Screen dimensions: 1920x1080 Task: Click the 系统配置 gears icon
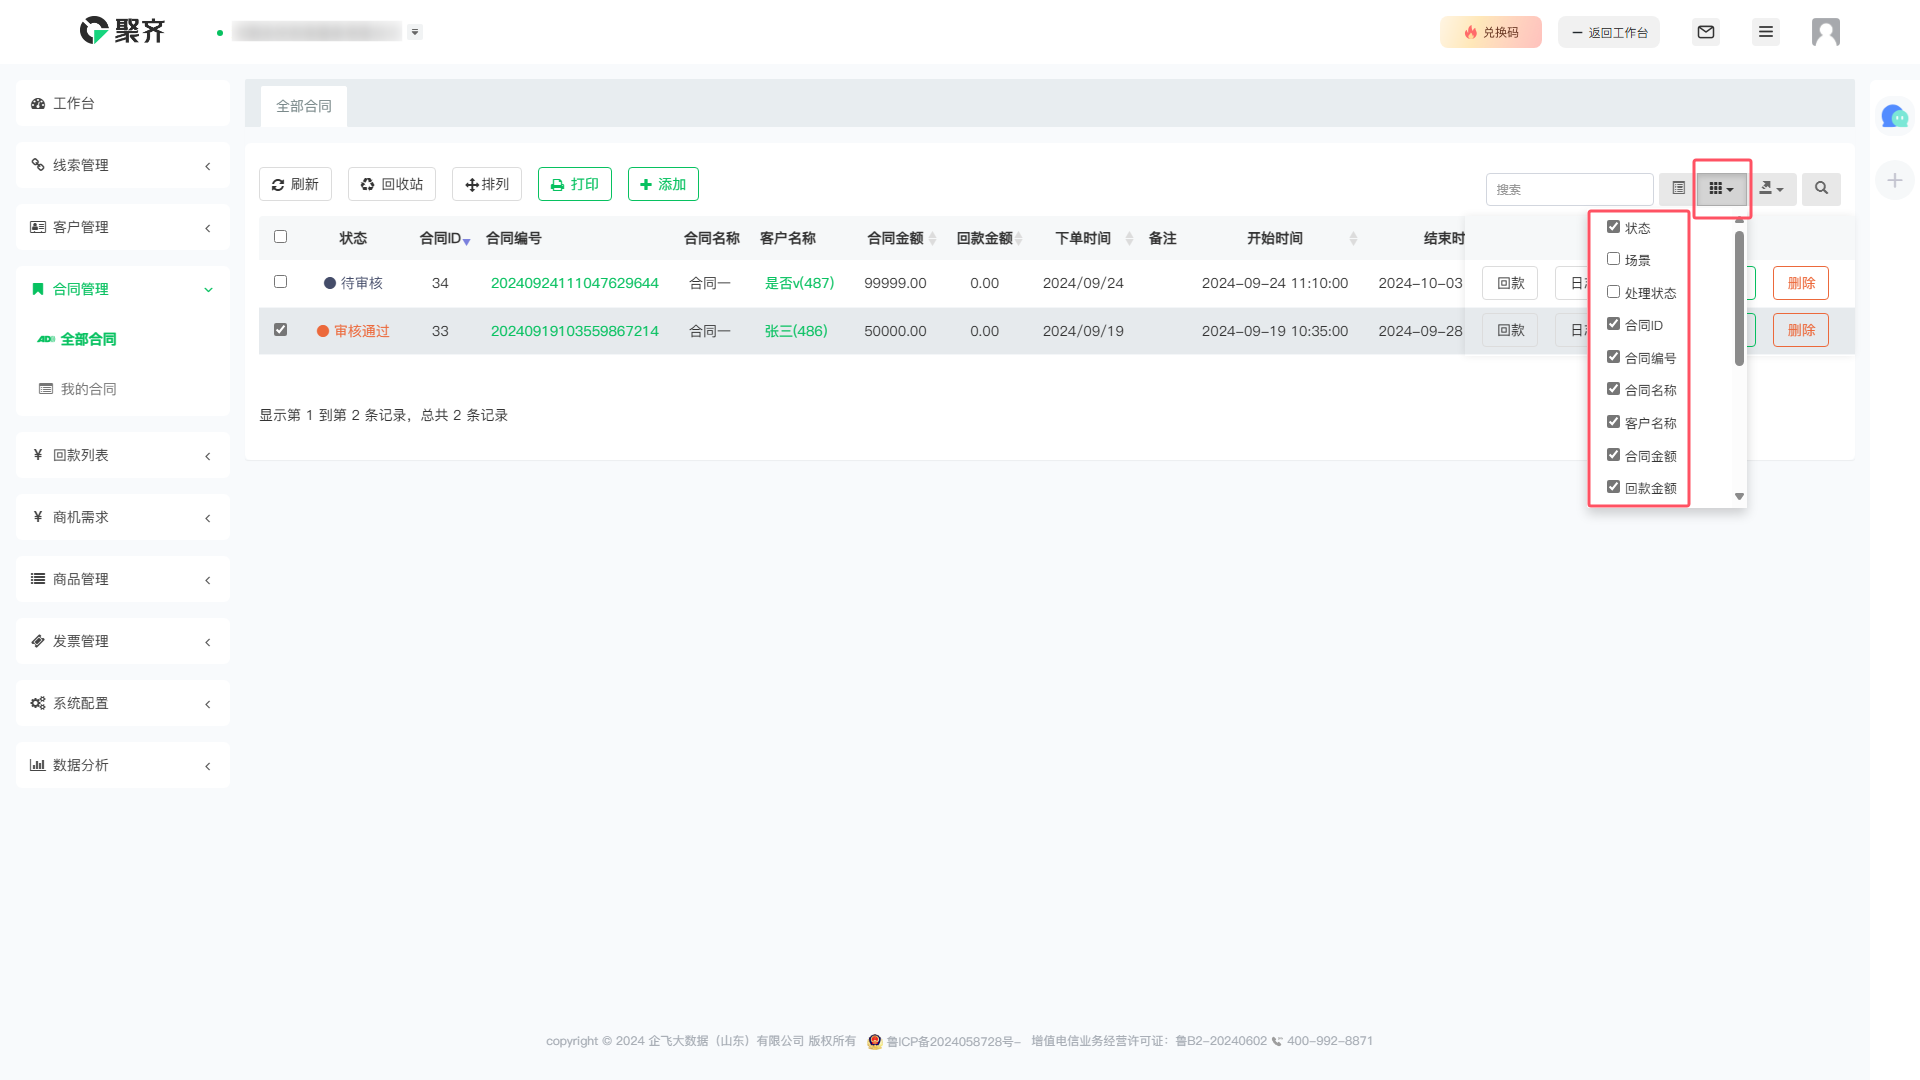(38, 703)
